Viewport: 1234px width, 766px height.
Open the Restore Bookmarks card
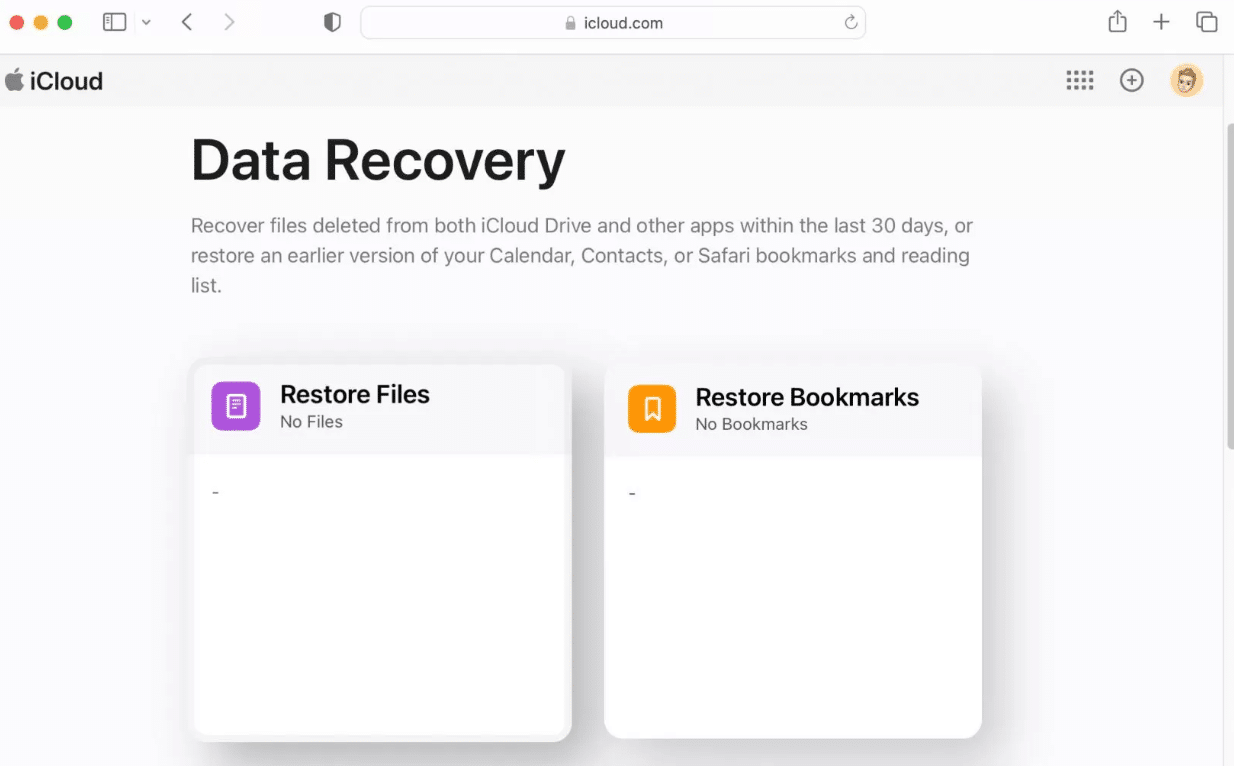point(793,550)
